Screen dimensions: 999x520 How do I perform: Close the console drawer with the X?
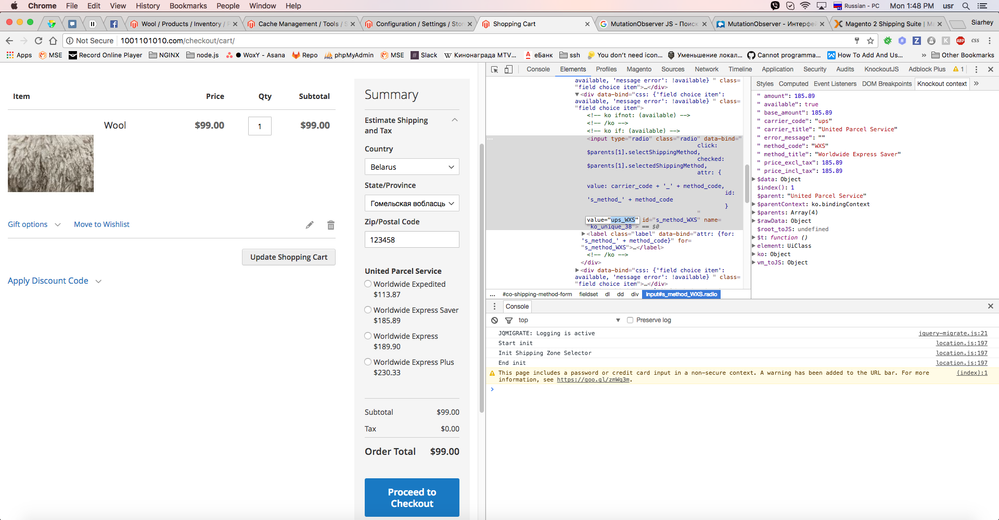[x=990, y=305]
